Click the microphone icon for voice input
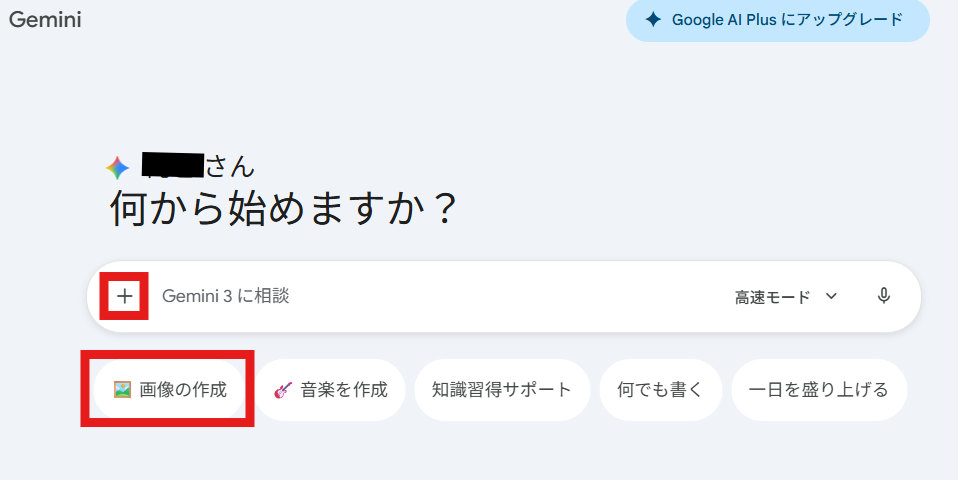The image size is (958, 480). pos(884,296)
